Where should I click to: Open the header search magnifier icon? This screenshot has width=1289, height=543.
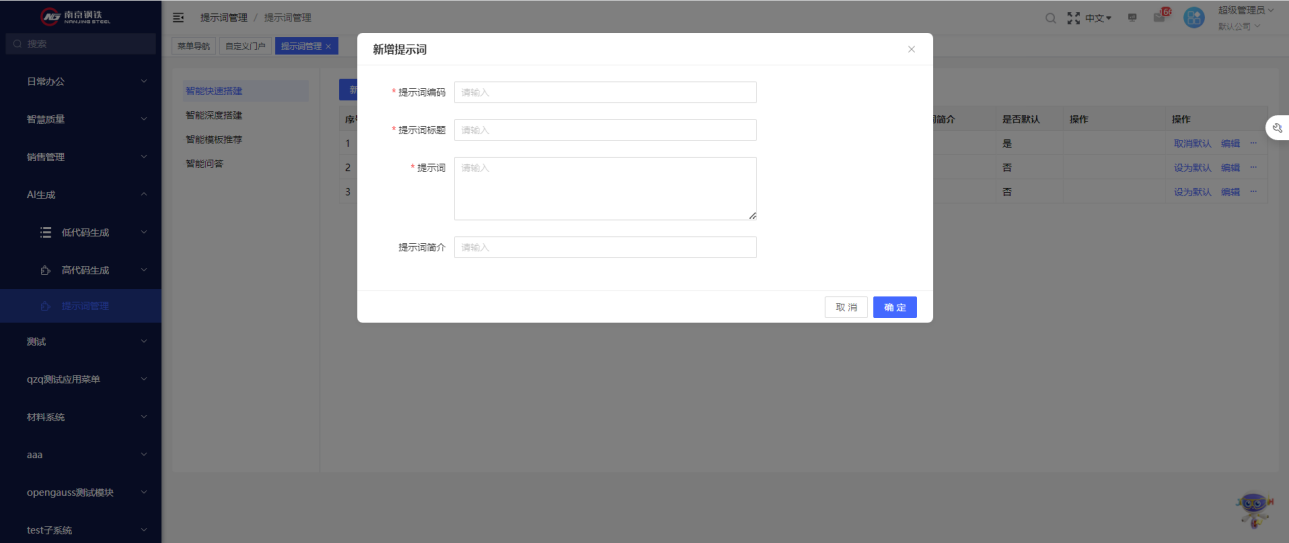coord(1050,18)
